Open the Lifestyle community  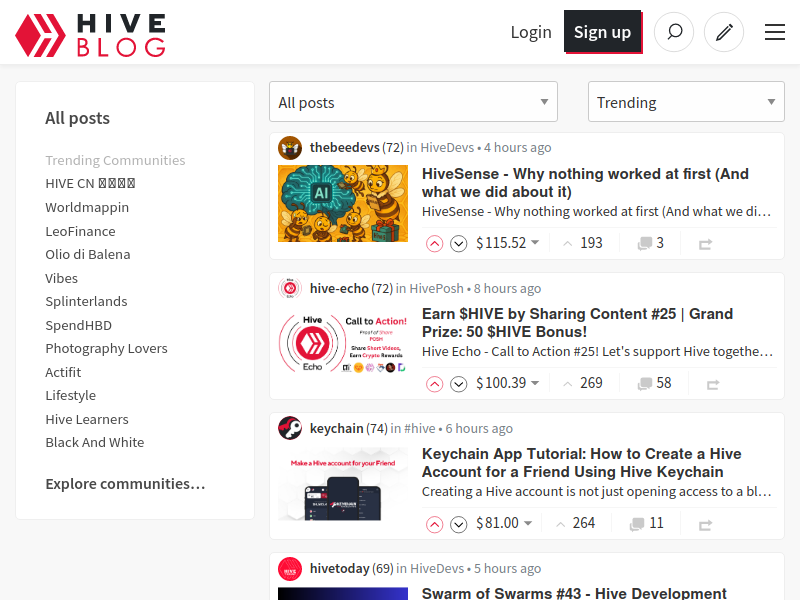point(70,395)
